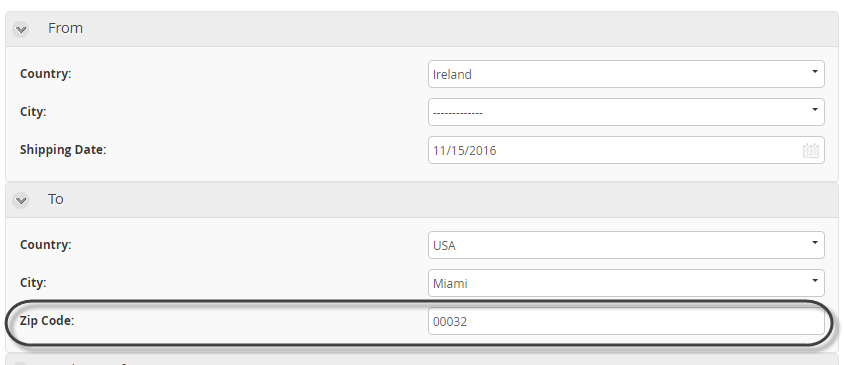
Task: Open the From Country select showing Ireland
Action: point(626,74)
